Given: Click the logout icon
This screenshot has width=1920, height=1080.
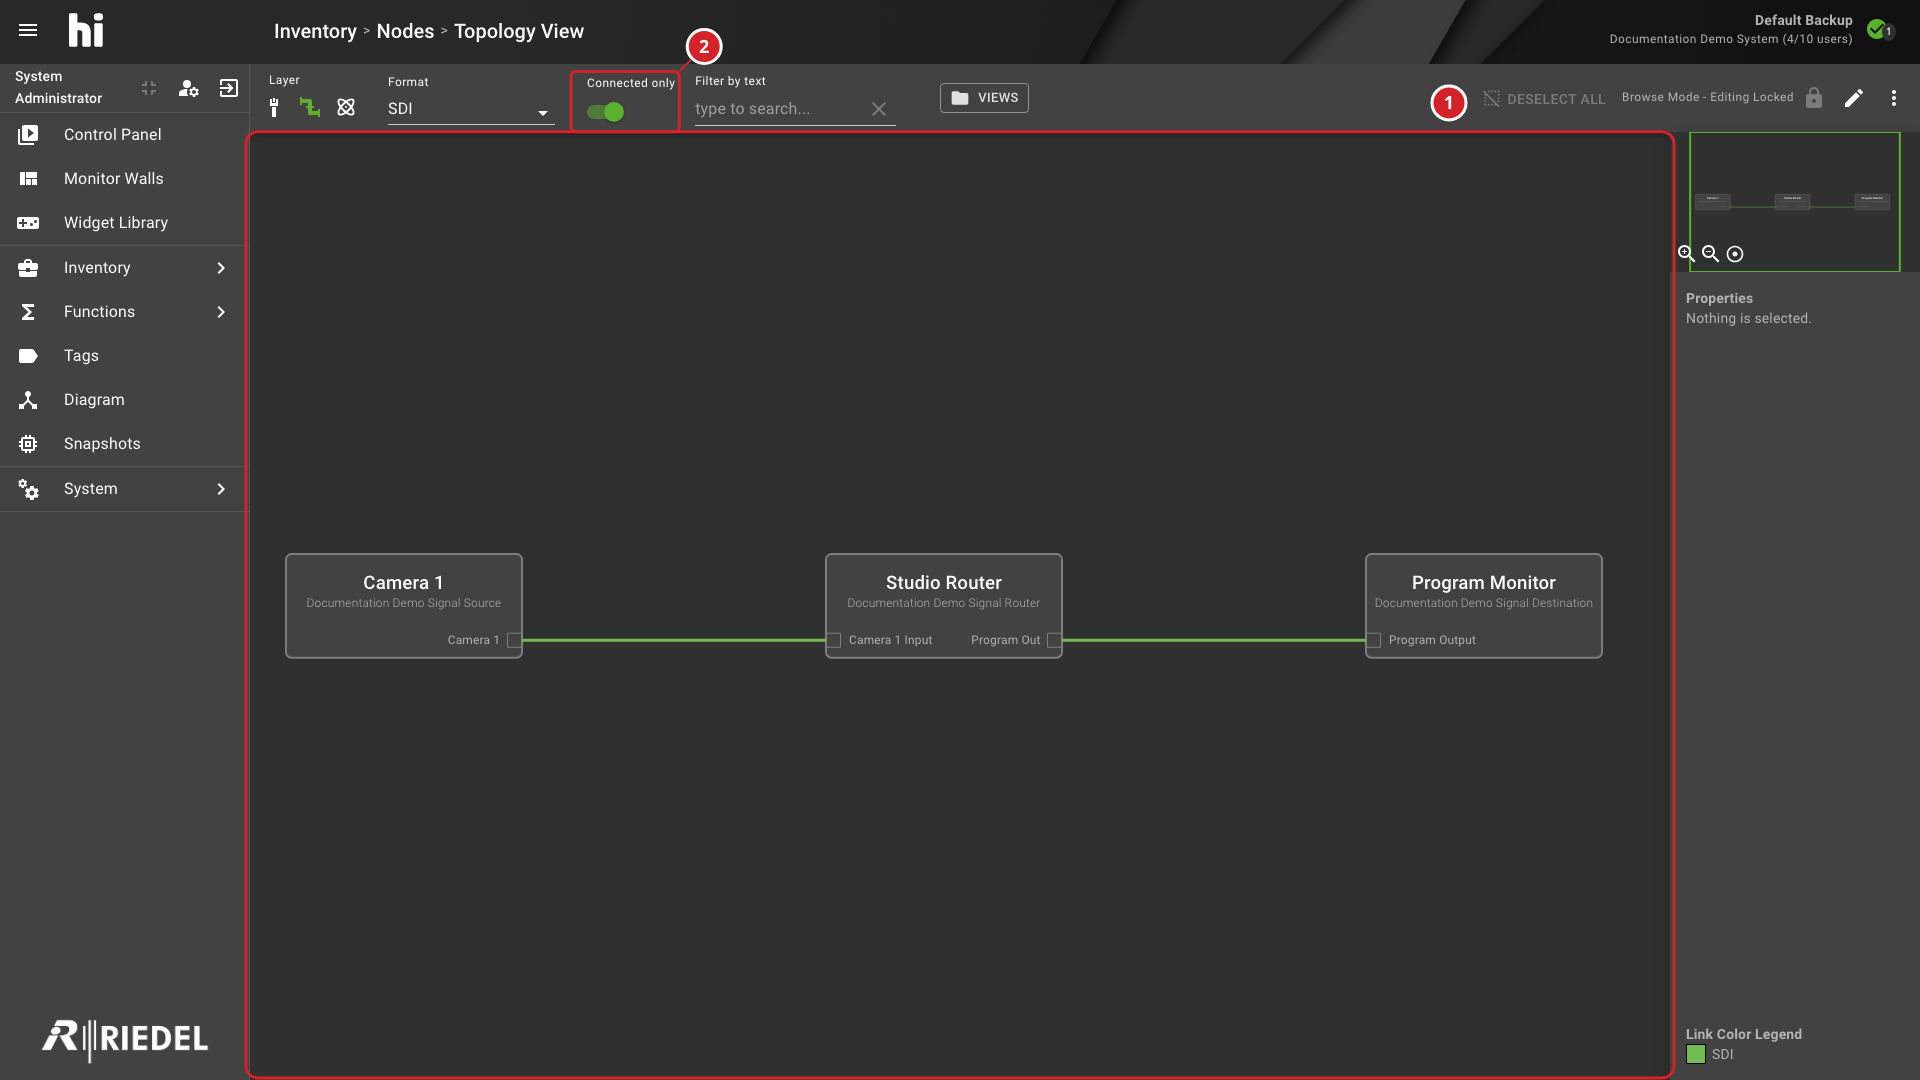Looking at the screenshot, I should coord(229,88).
